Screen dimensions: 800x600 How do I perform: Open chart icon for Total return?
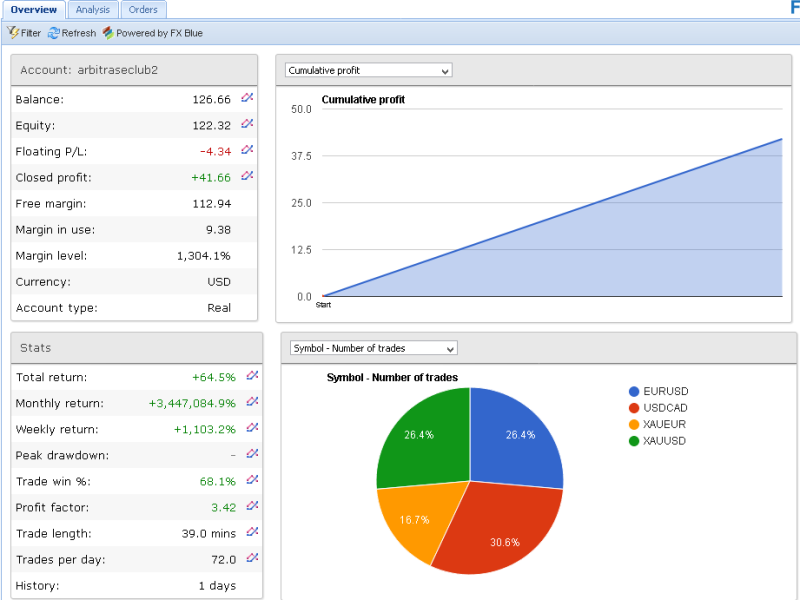tap(252, 376)
